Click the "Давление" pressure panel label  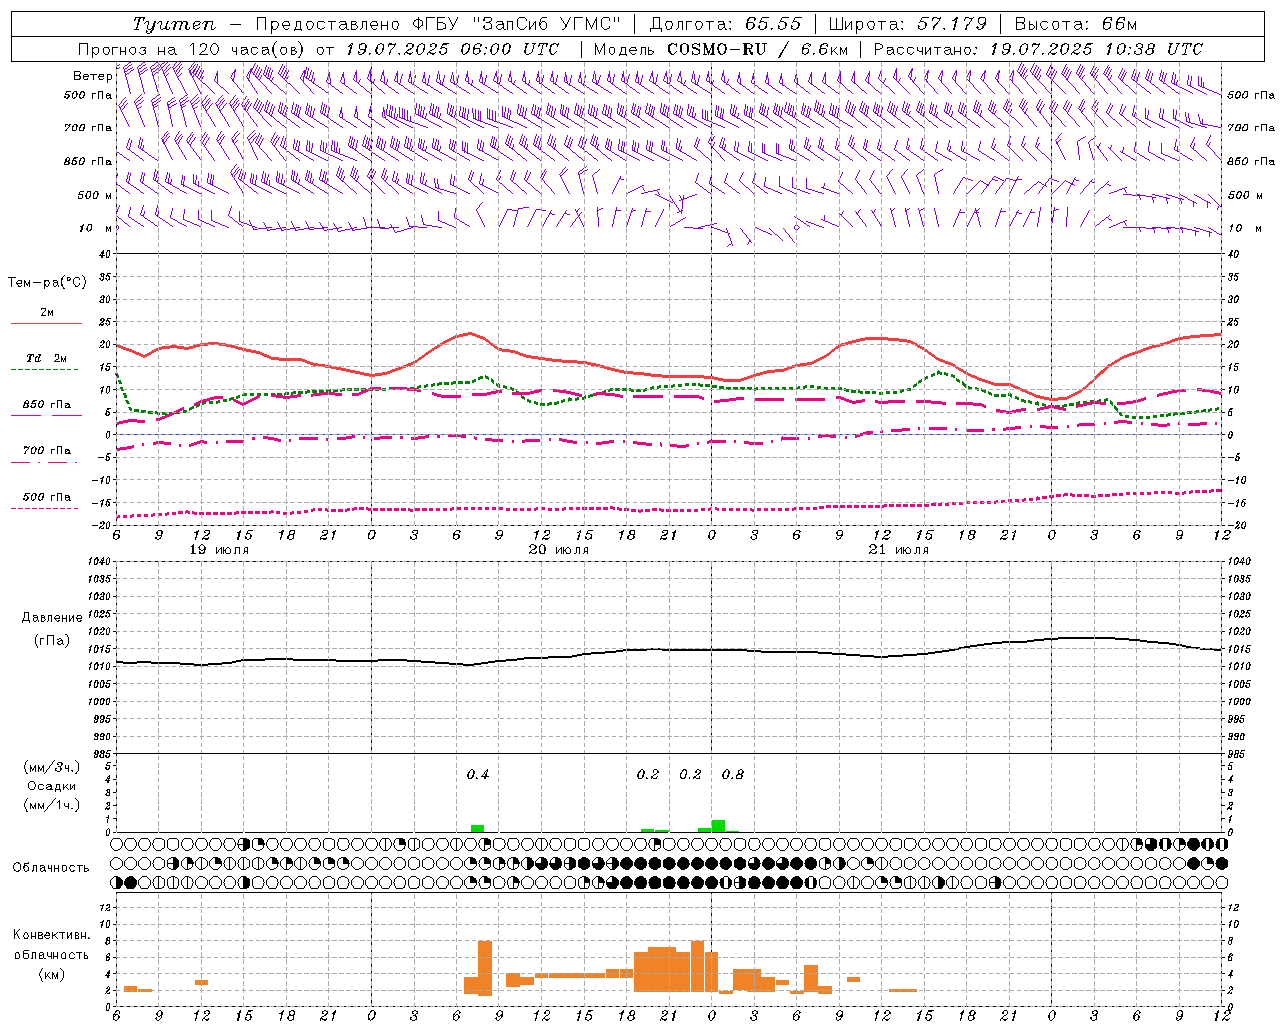(52, 618)
